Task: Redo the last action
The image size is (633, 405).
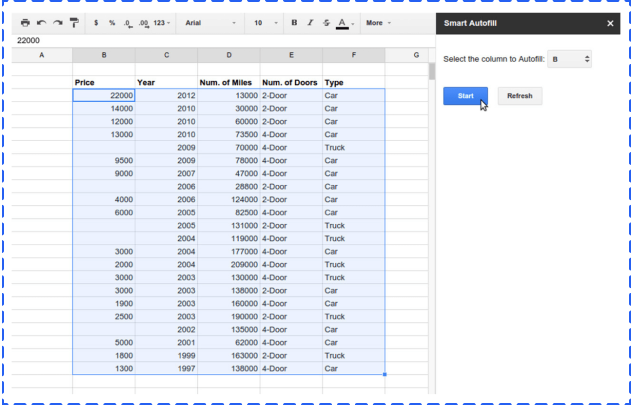Action: [x=57, y=22]
